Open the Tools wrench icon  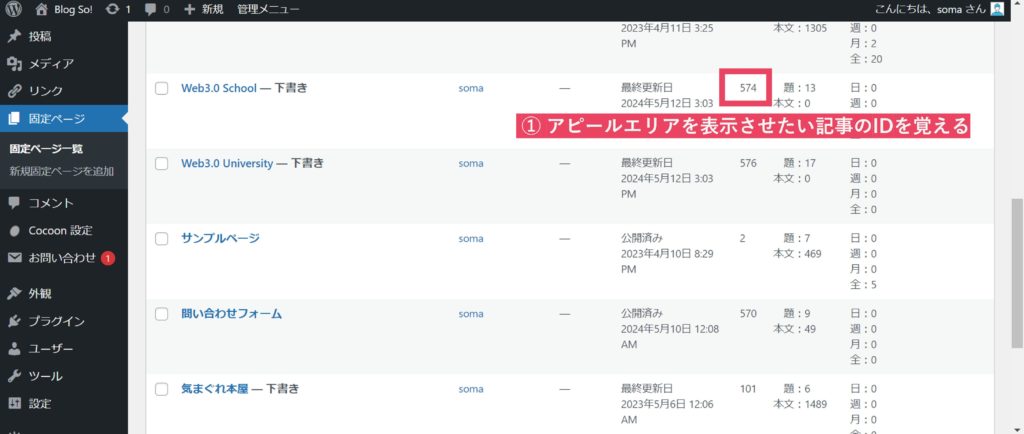(x=14, y=376)
